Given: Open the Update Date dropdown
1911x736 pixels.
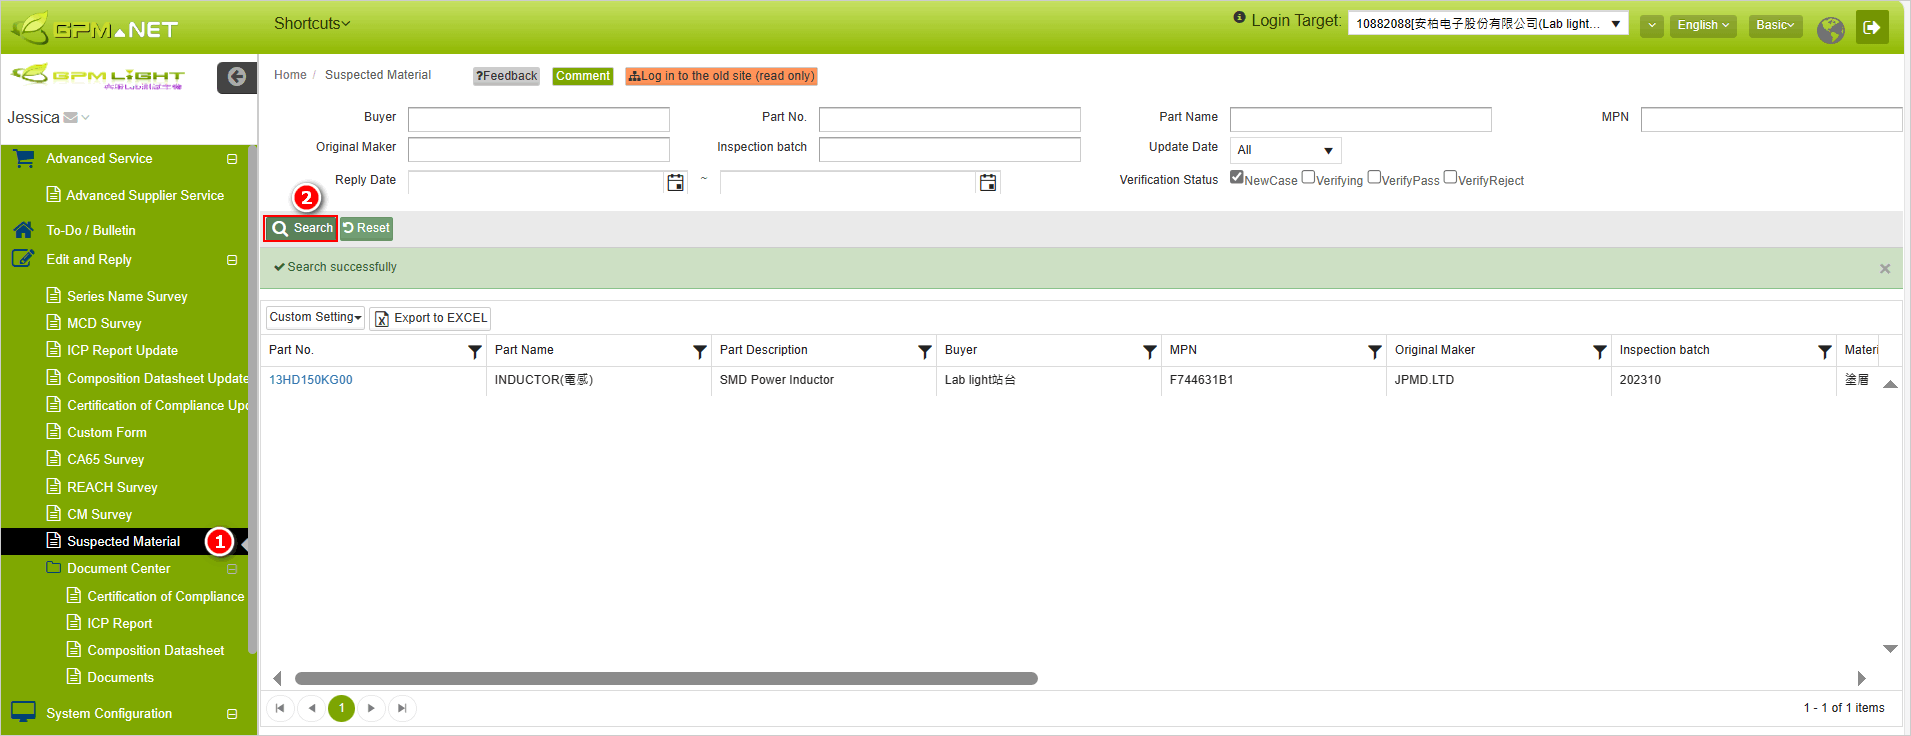Looking at the screenshot, I should pyautogui.click(x=1285, y=150).
